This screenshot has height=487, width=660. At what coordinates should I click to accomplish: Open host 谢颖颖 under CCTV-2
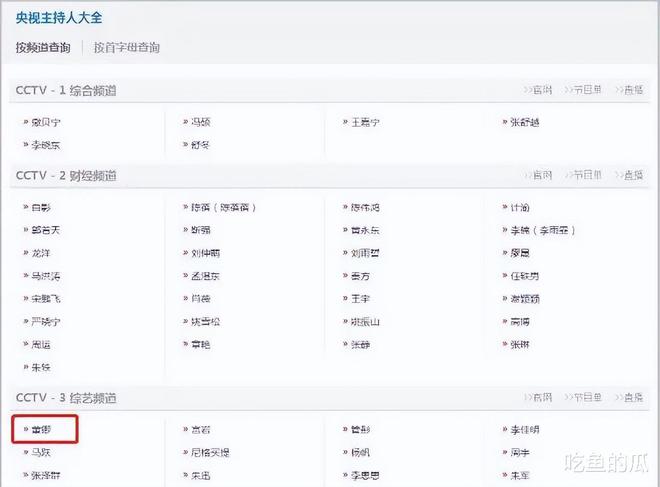pyautogui.click(x=525, y=299)
